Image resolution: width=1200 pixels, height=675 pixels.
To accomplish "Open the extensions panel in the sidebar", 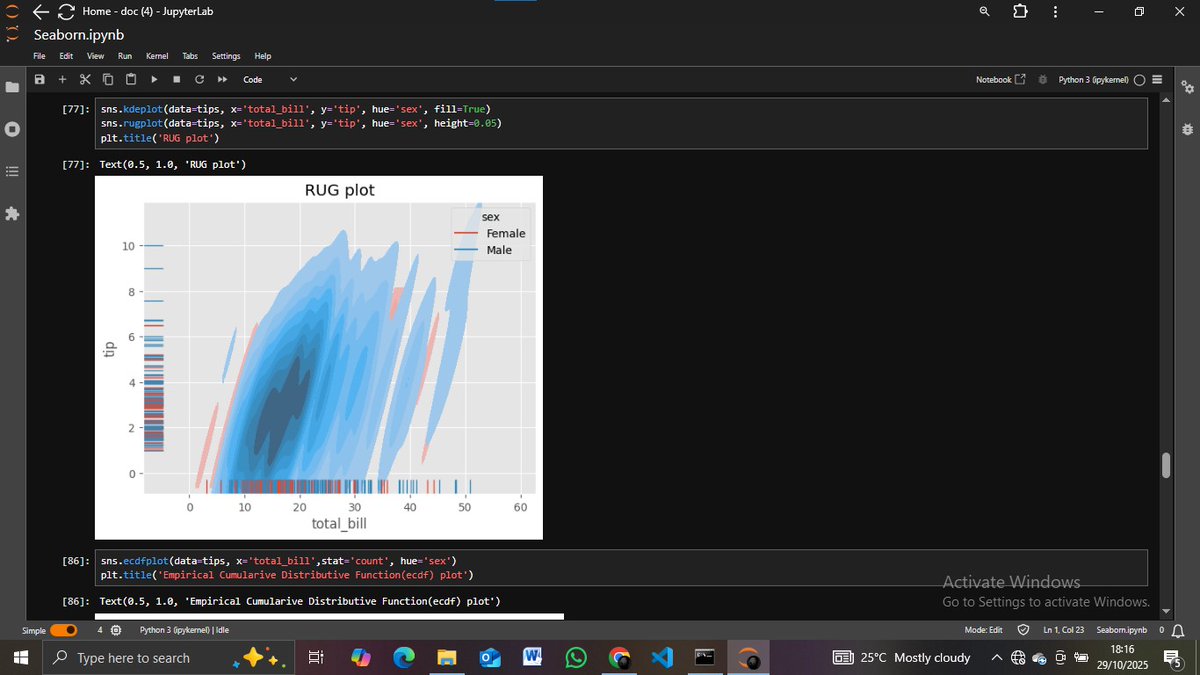I will tap(12, 213).
